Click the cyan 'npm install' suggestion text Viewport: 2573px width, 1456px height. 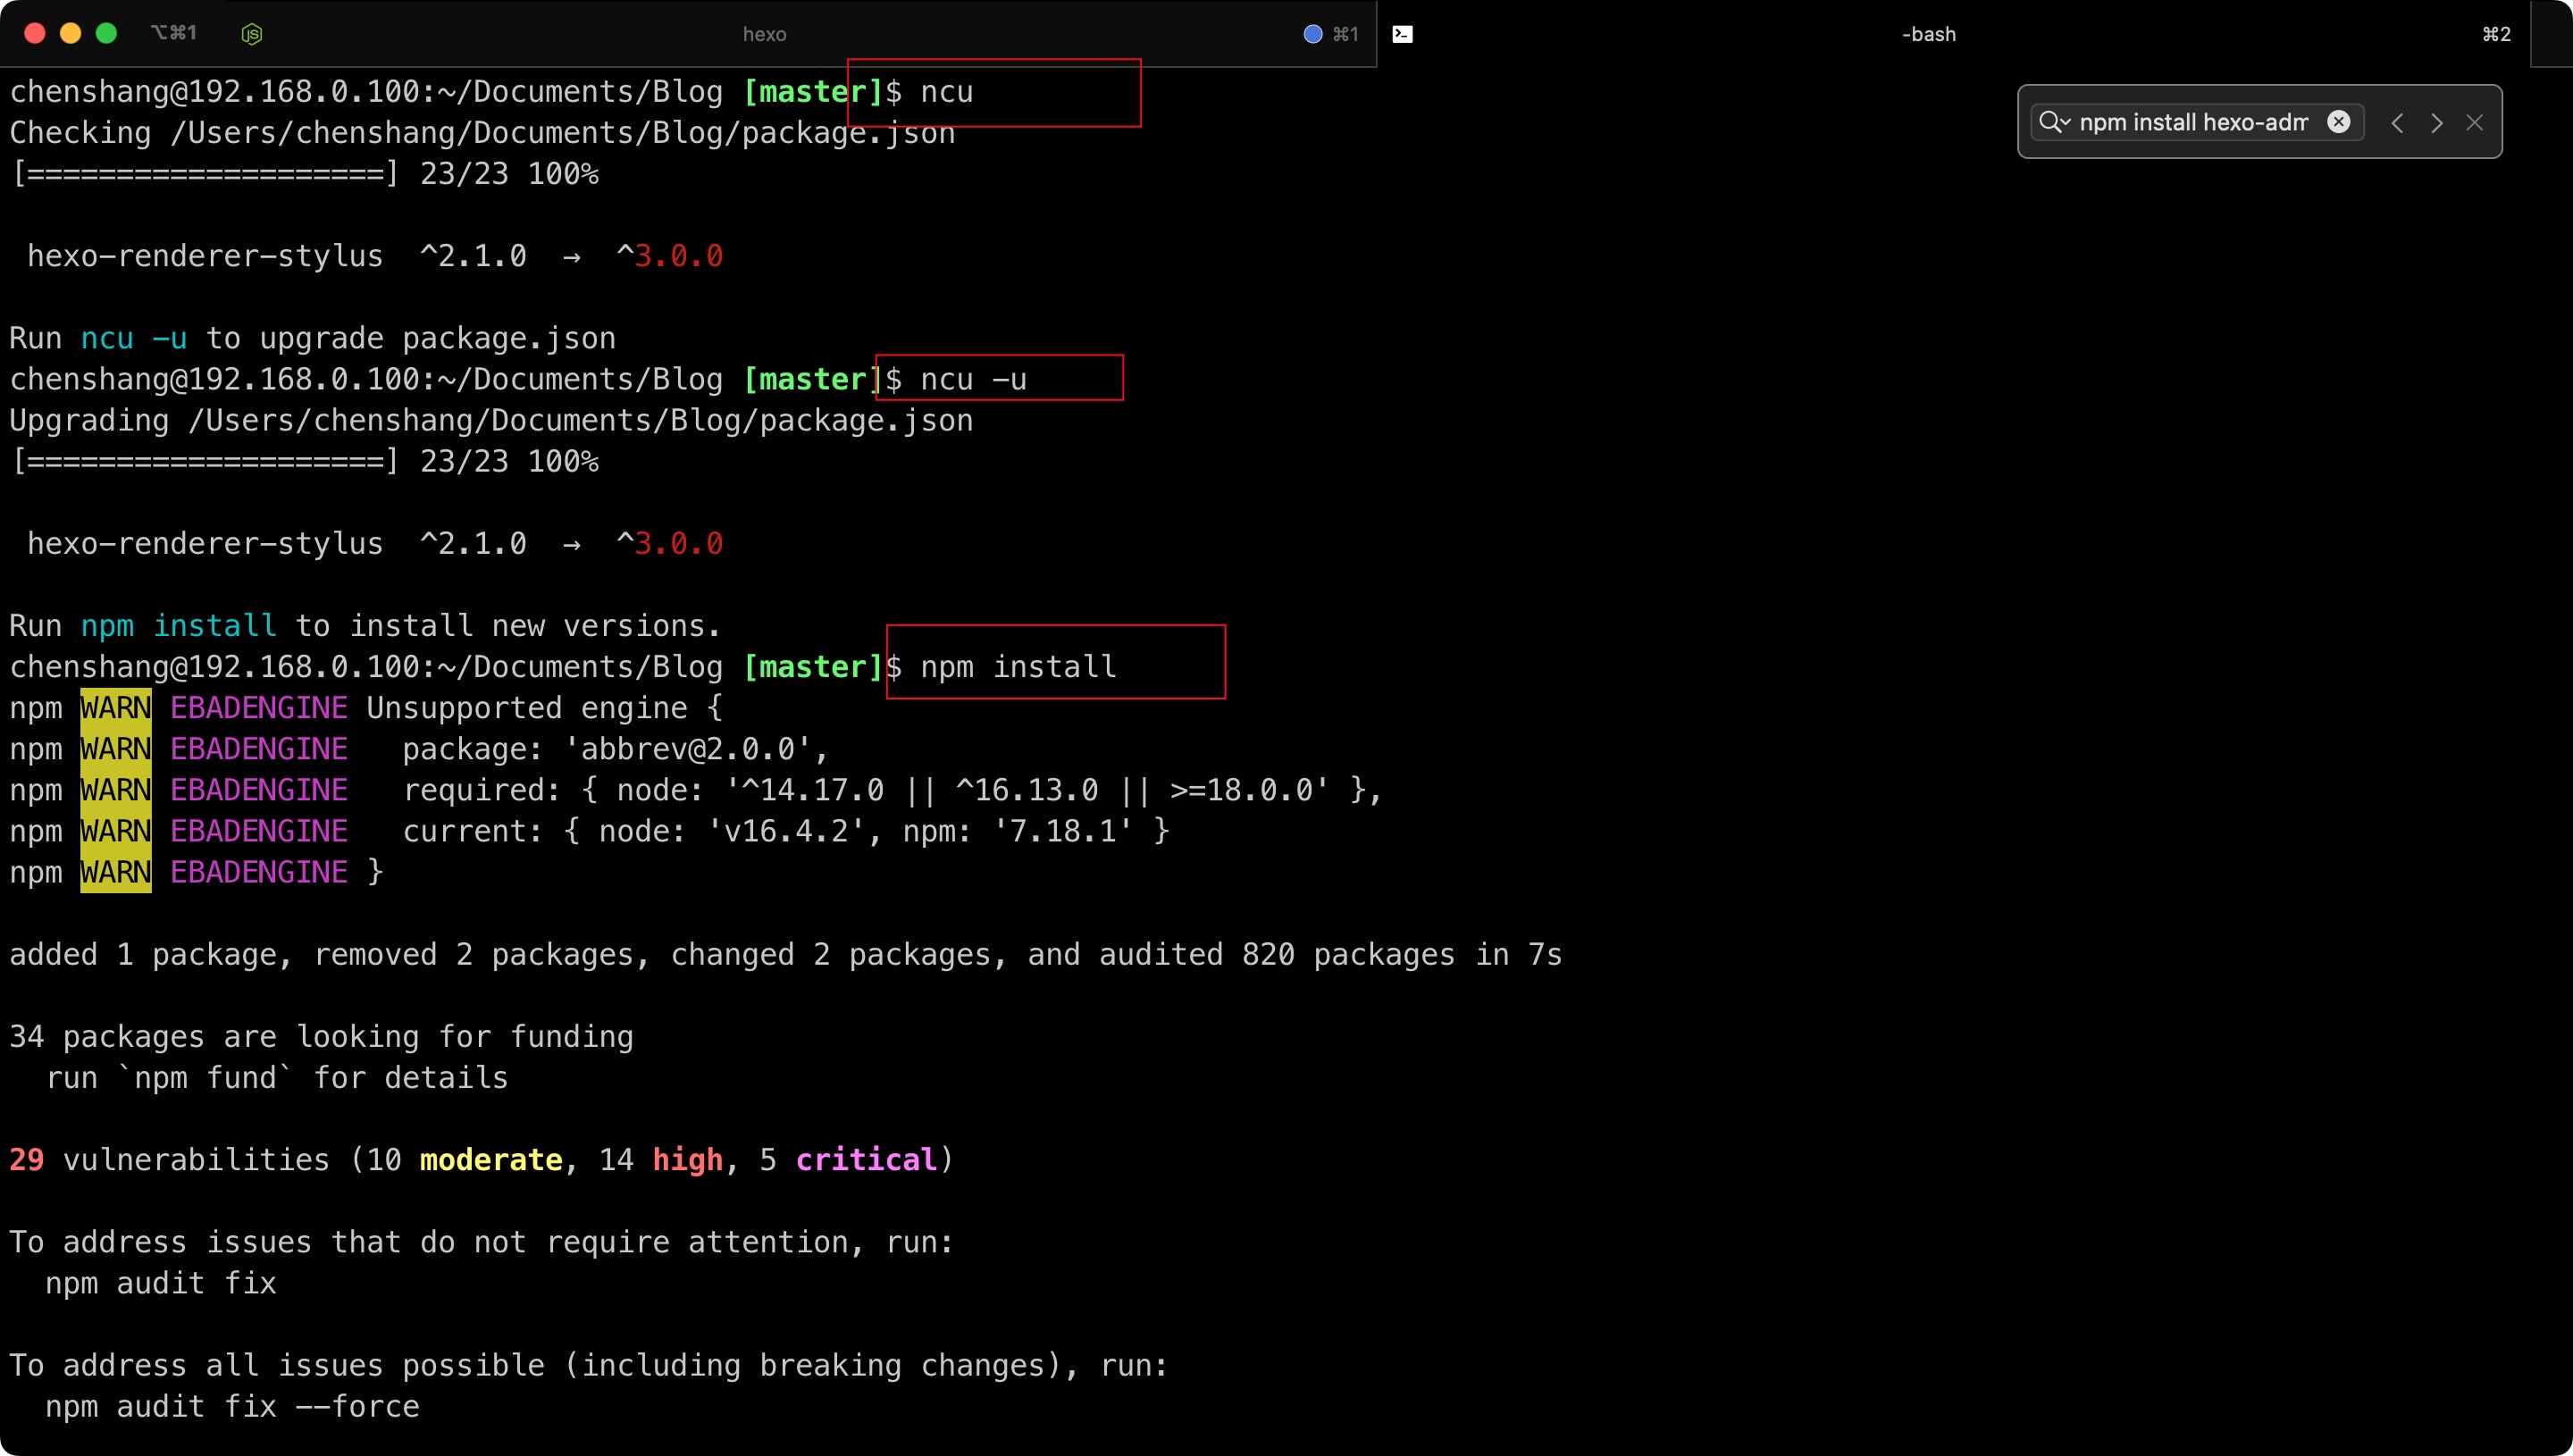178,626
